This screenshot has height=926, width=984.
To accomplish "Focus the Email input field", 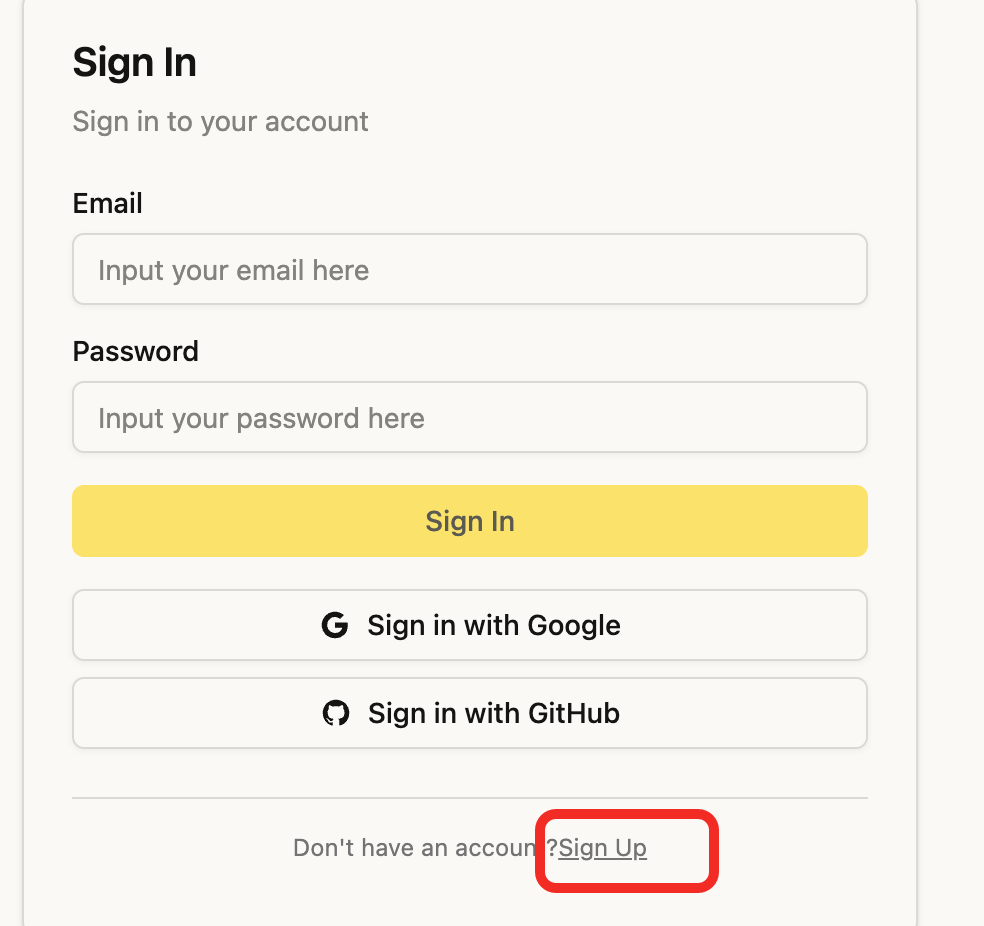I will (x=469, y=270).
